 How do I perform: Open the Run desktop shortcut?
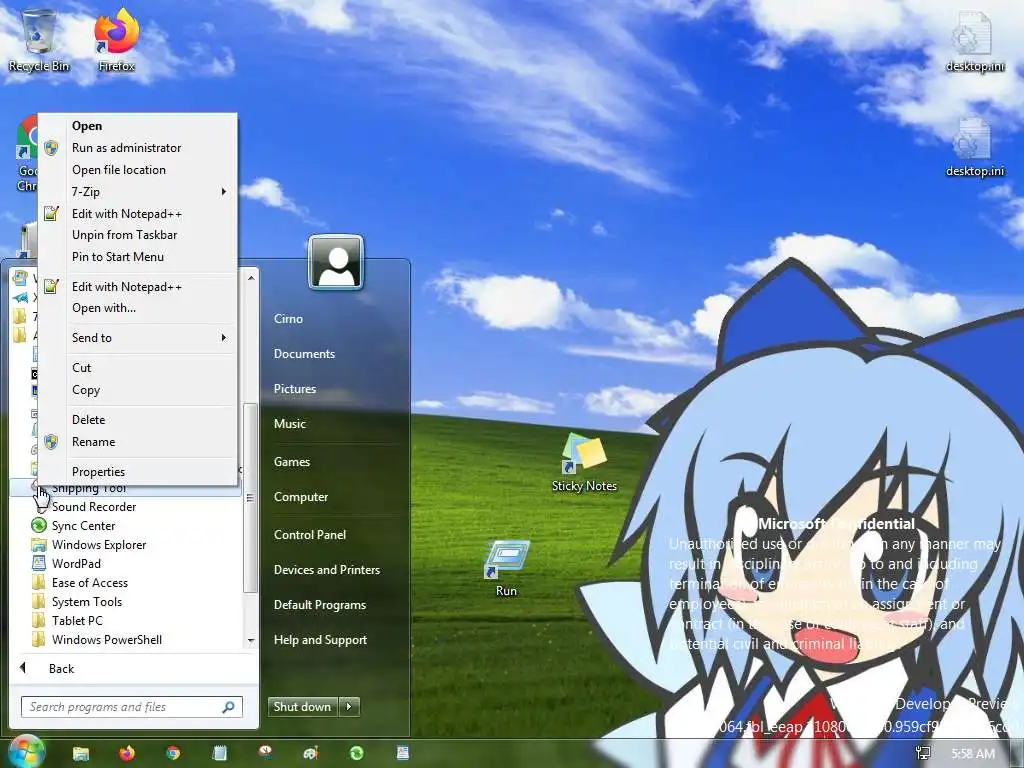pyautogui.click(x=506, y=568)
